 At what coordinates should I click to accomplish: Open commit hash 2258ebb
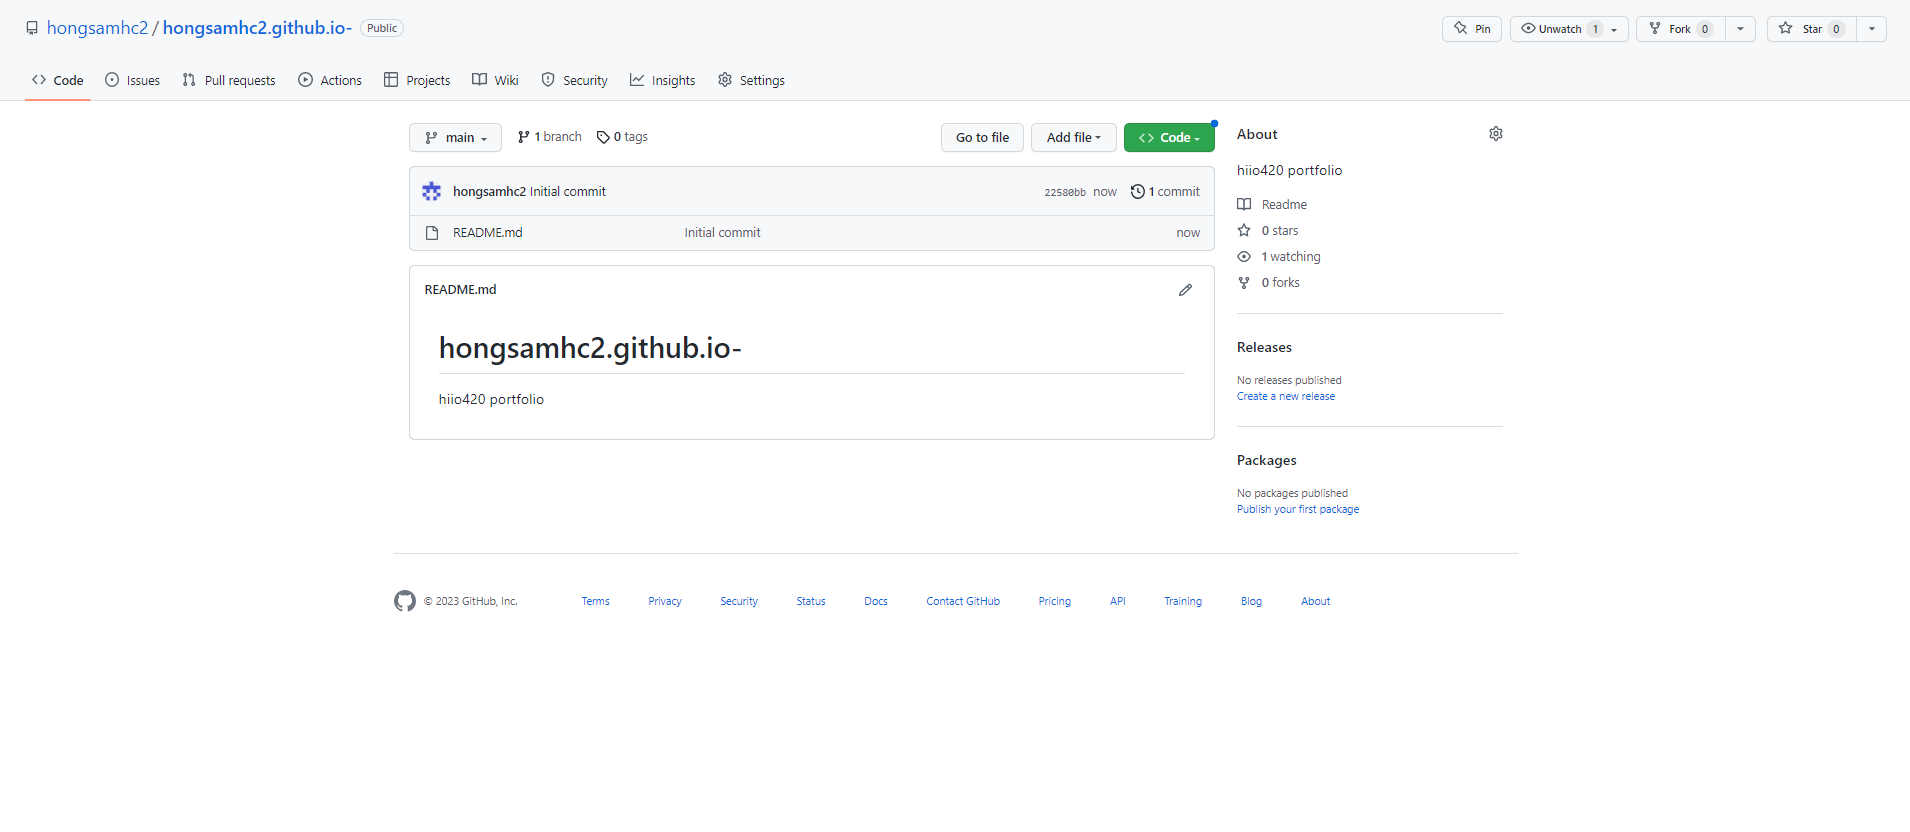coord(1065,192)
